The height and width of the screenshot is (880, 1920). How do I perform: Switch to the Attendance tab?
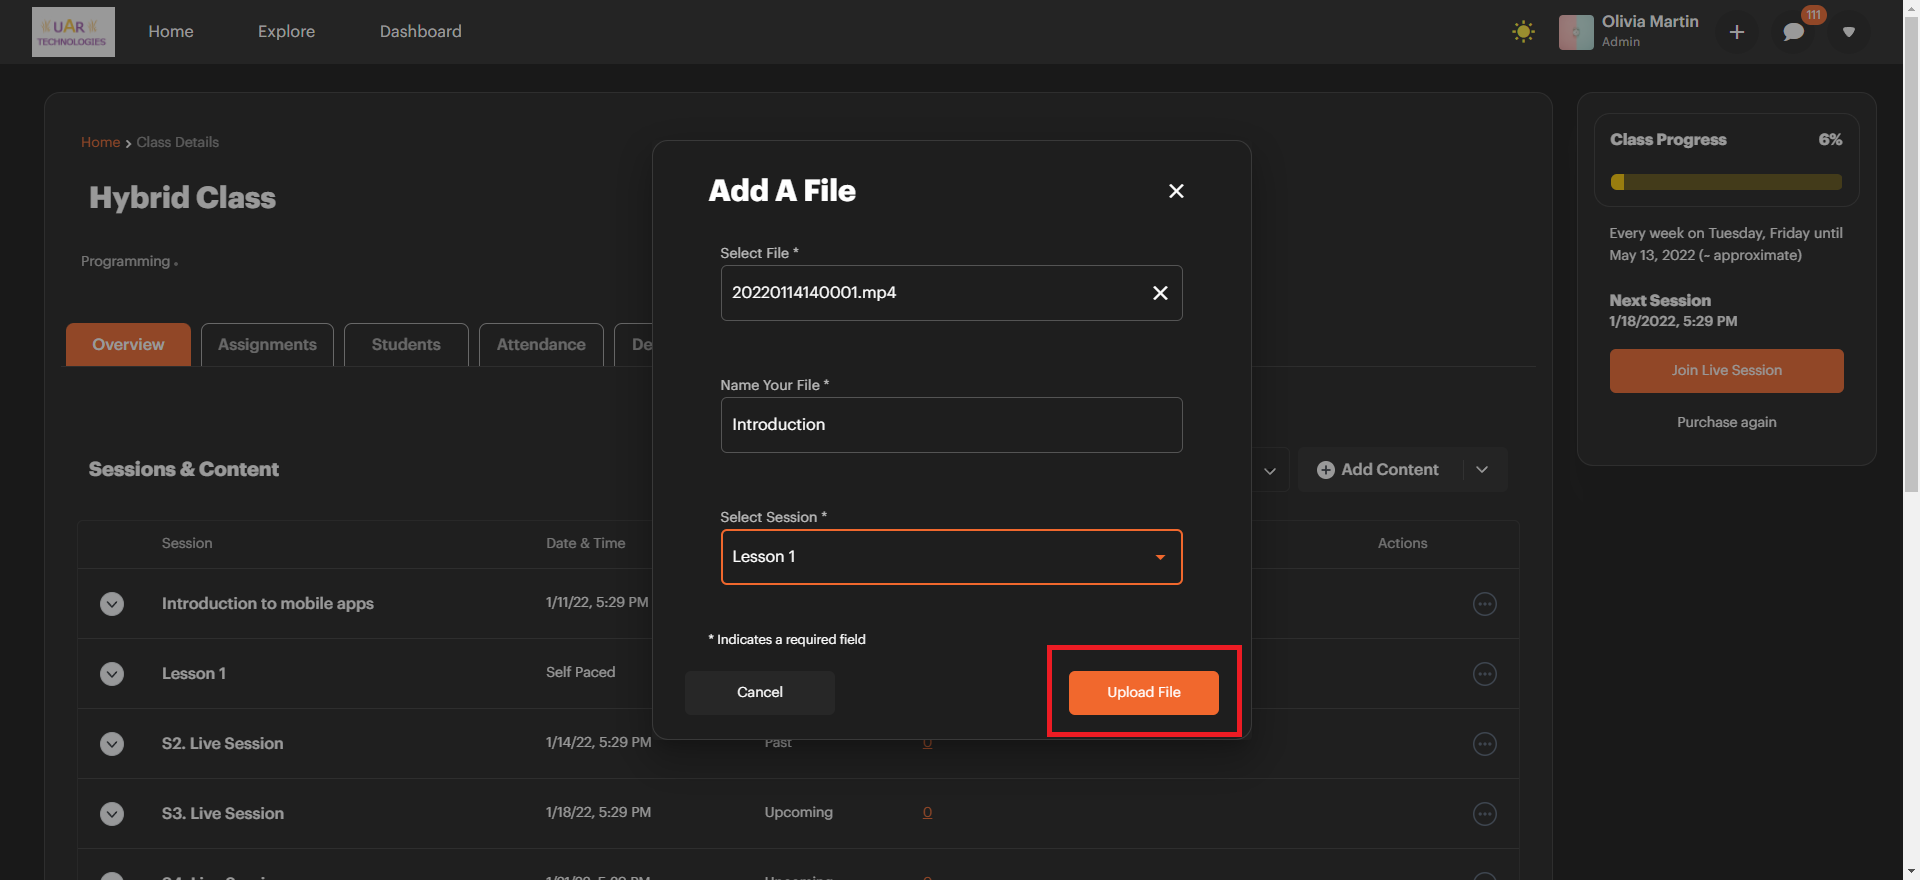tap(541, 345)
